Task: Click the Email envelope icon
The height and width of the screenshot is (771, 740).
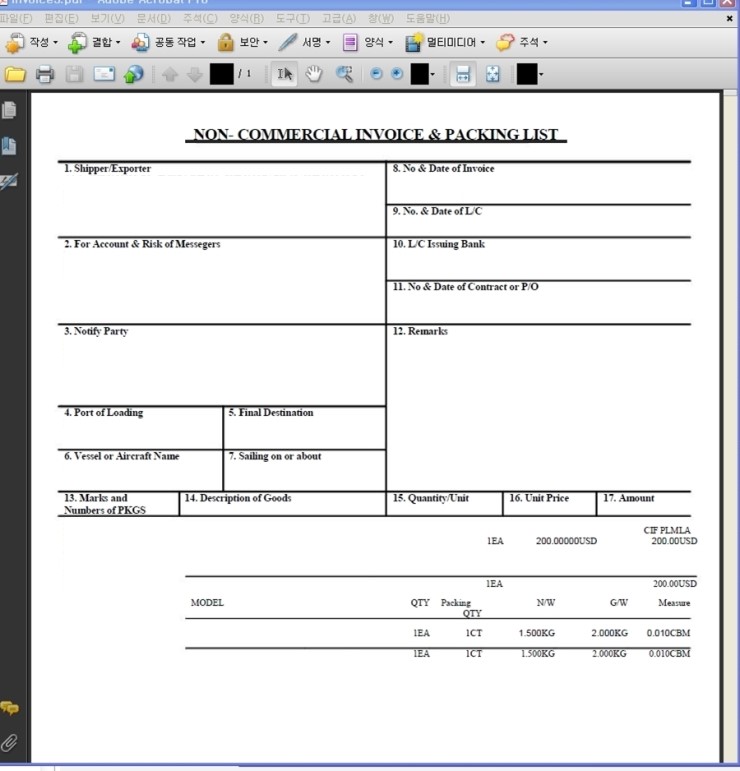Action: 104,74
